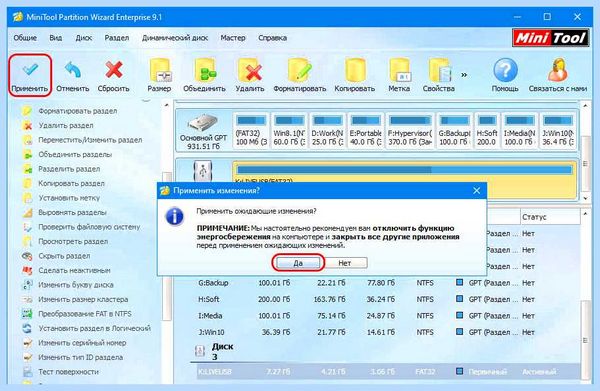Select the Объединить (Merge) toolbar icon
600x391 pixels.
[205, 70]
